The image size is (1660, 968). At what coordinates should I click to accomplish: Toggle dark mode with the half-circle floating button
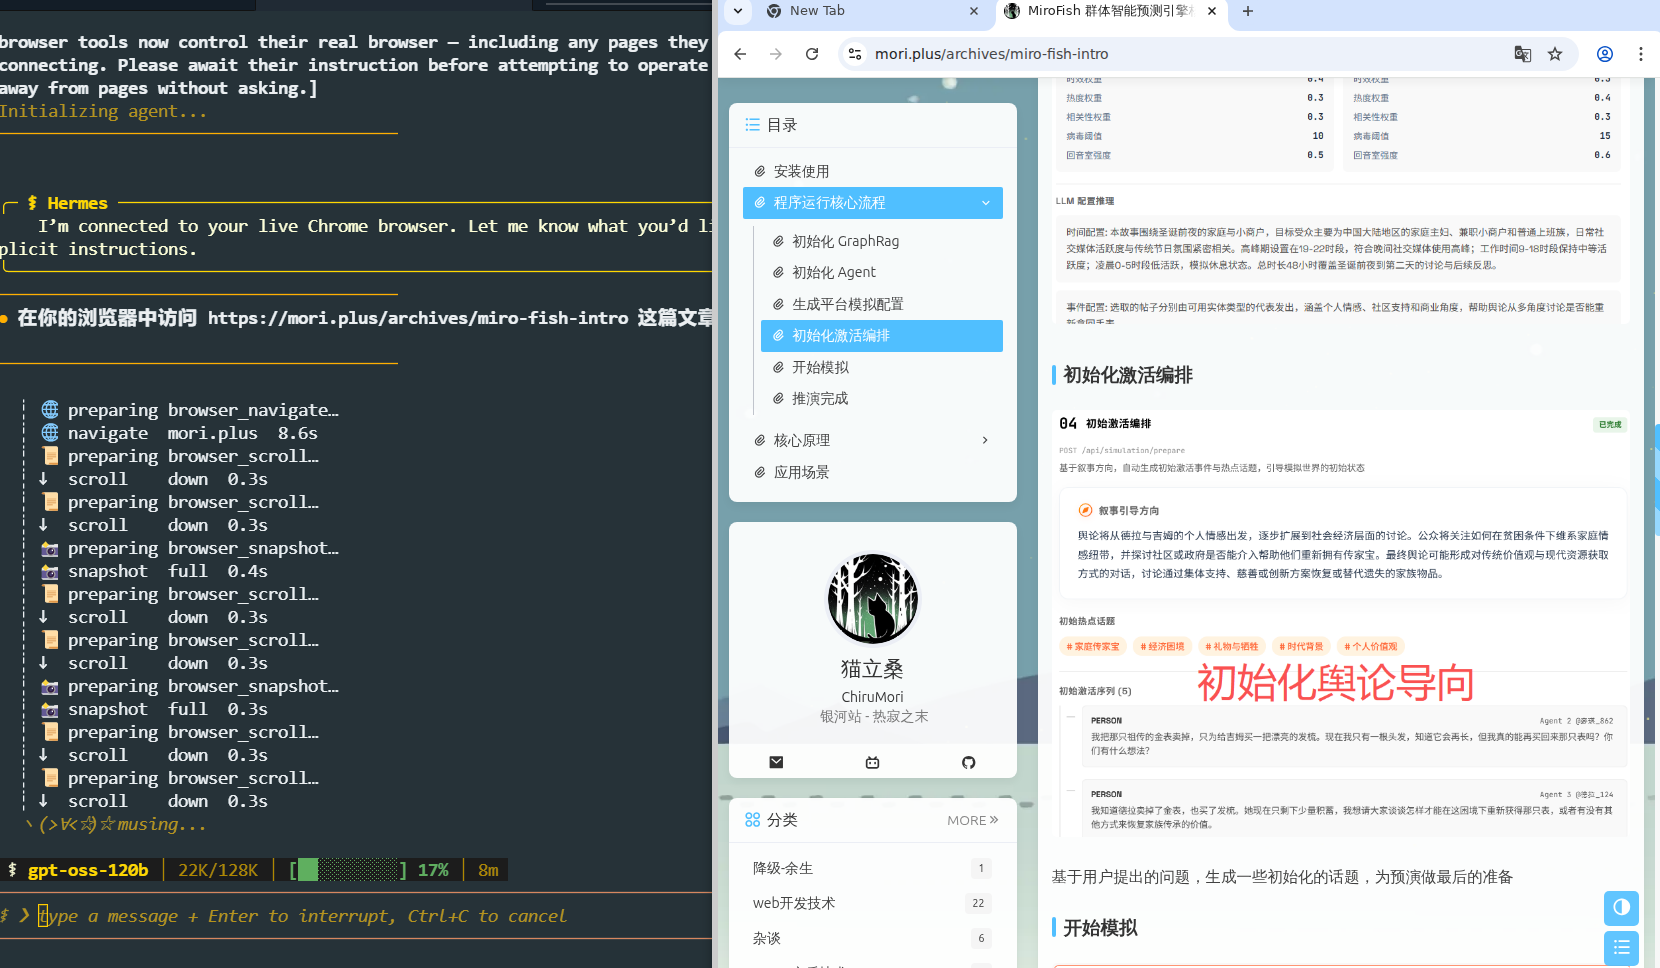(x=1621, y=908)
